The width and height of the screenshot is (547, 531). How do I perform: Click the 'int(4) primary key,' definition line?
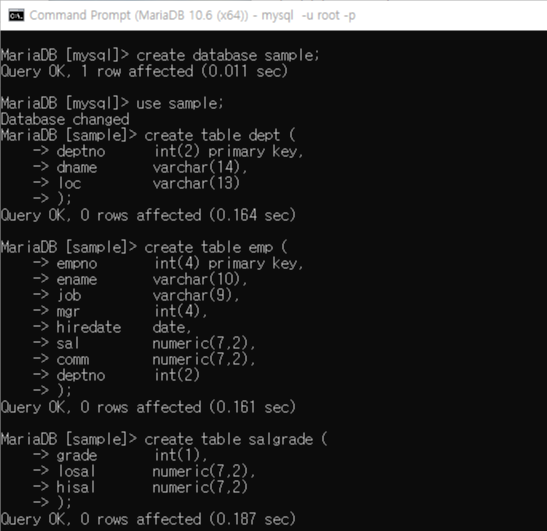[229, 263]
